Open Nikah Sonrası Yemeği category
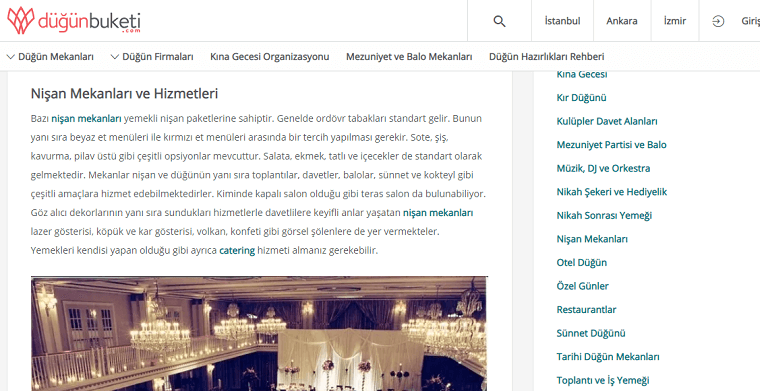The height and width of the screenshot is (391, 760). point(604,216)
